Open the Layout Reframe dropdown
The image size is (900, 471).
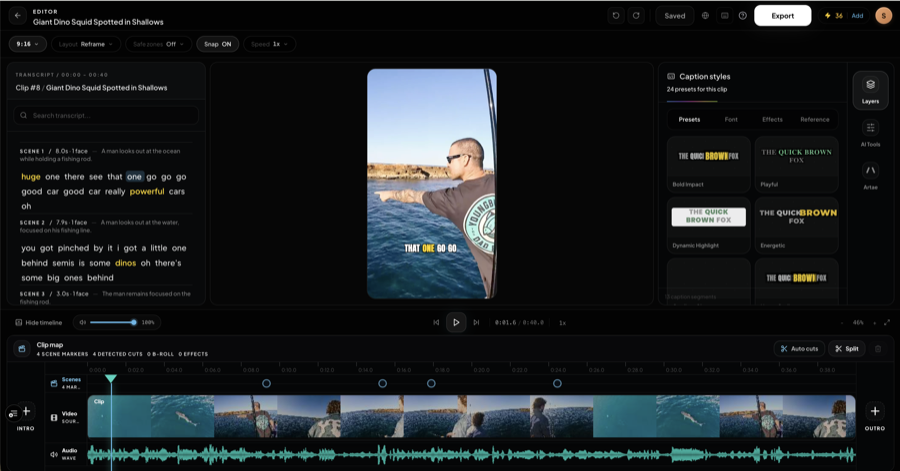pos(86,44)
